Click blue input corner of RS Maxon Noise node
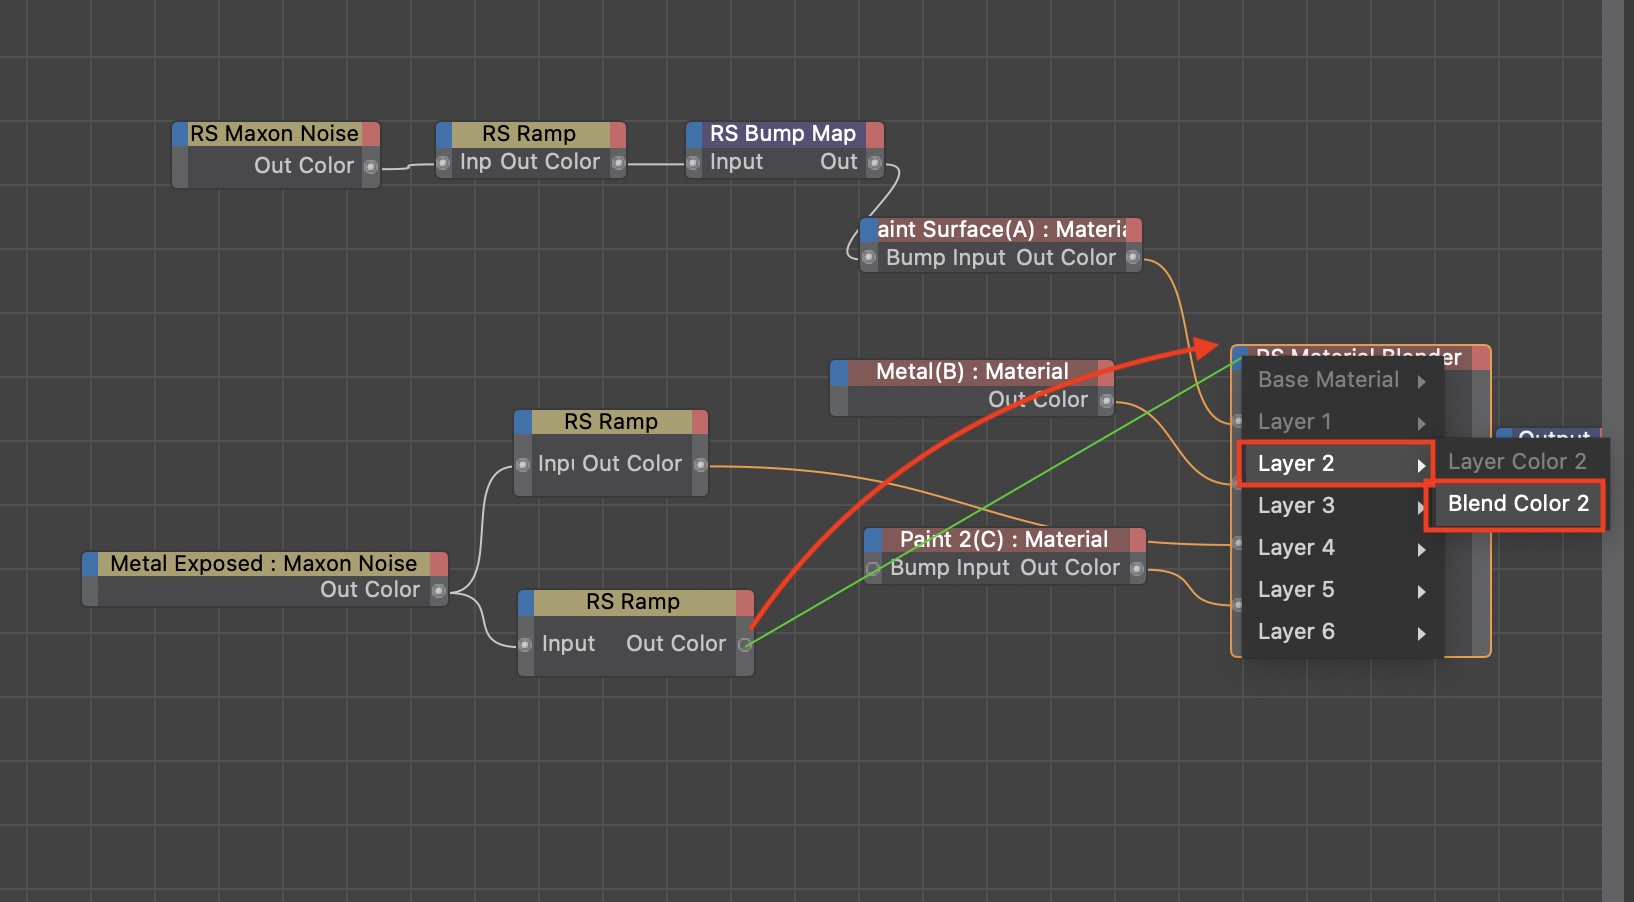Viewport: 1634px width, 902px height. point(180,134)
